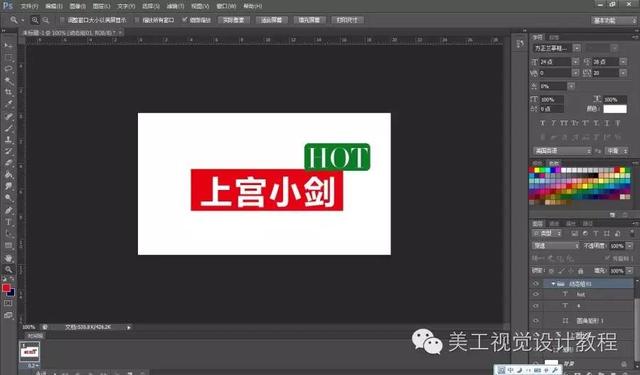Click the lock all layer icon
Viewport: 640px width, 375px height.
(x=580, y=271)
